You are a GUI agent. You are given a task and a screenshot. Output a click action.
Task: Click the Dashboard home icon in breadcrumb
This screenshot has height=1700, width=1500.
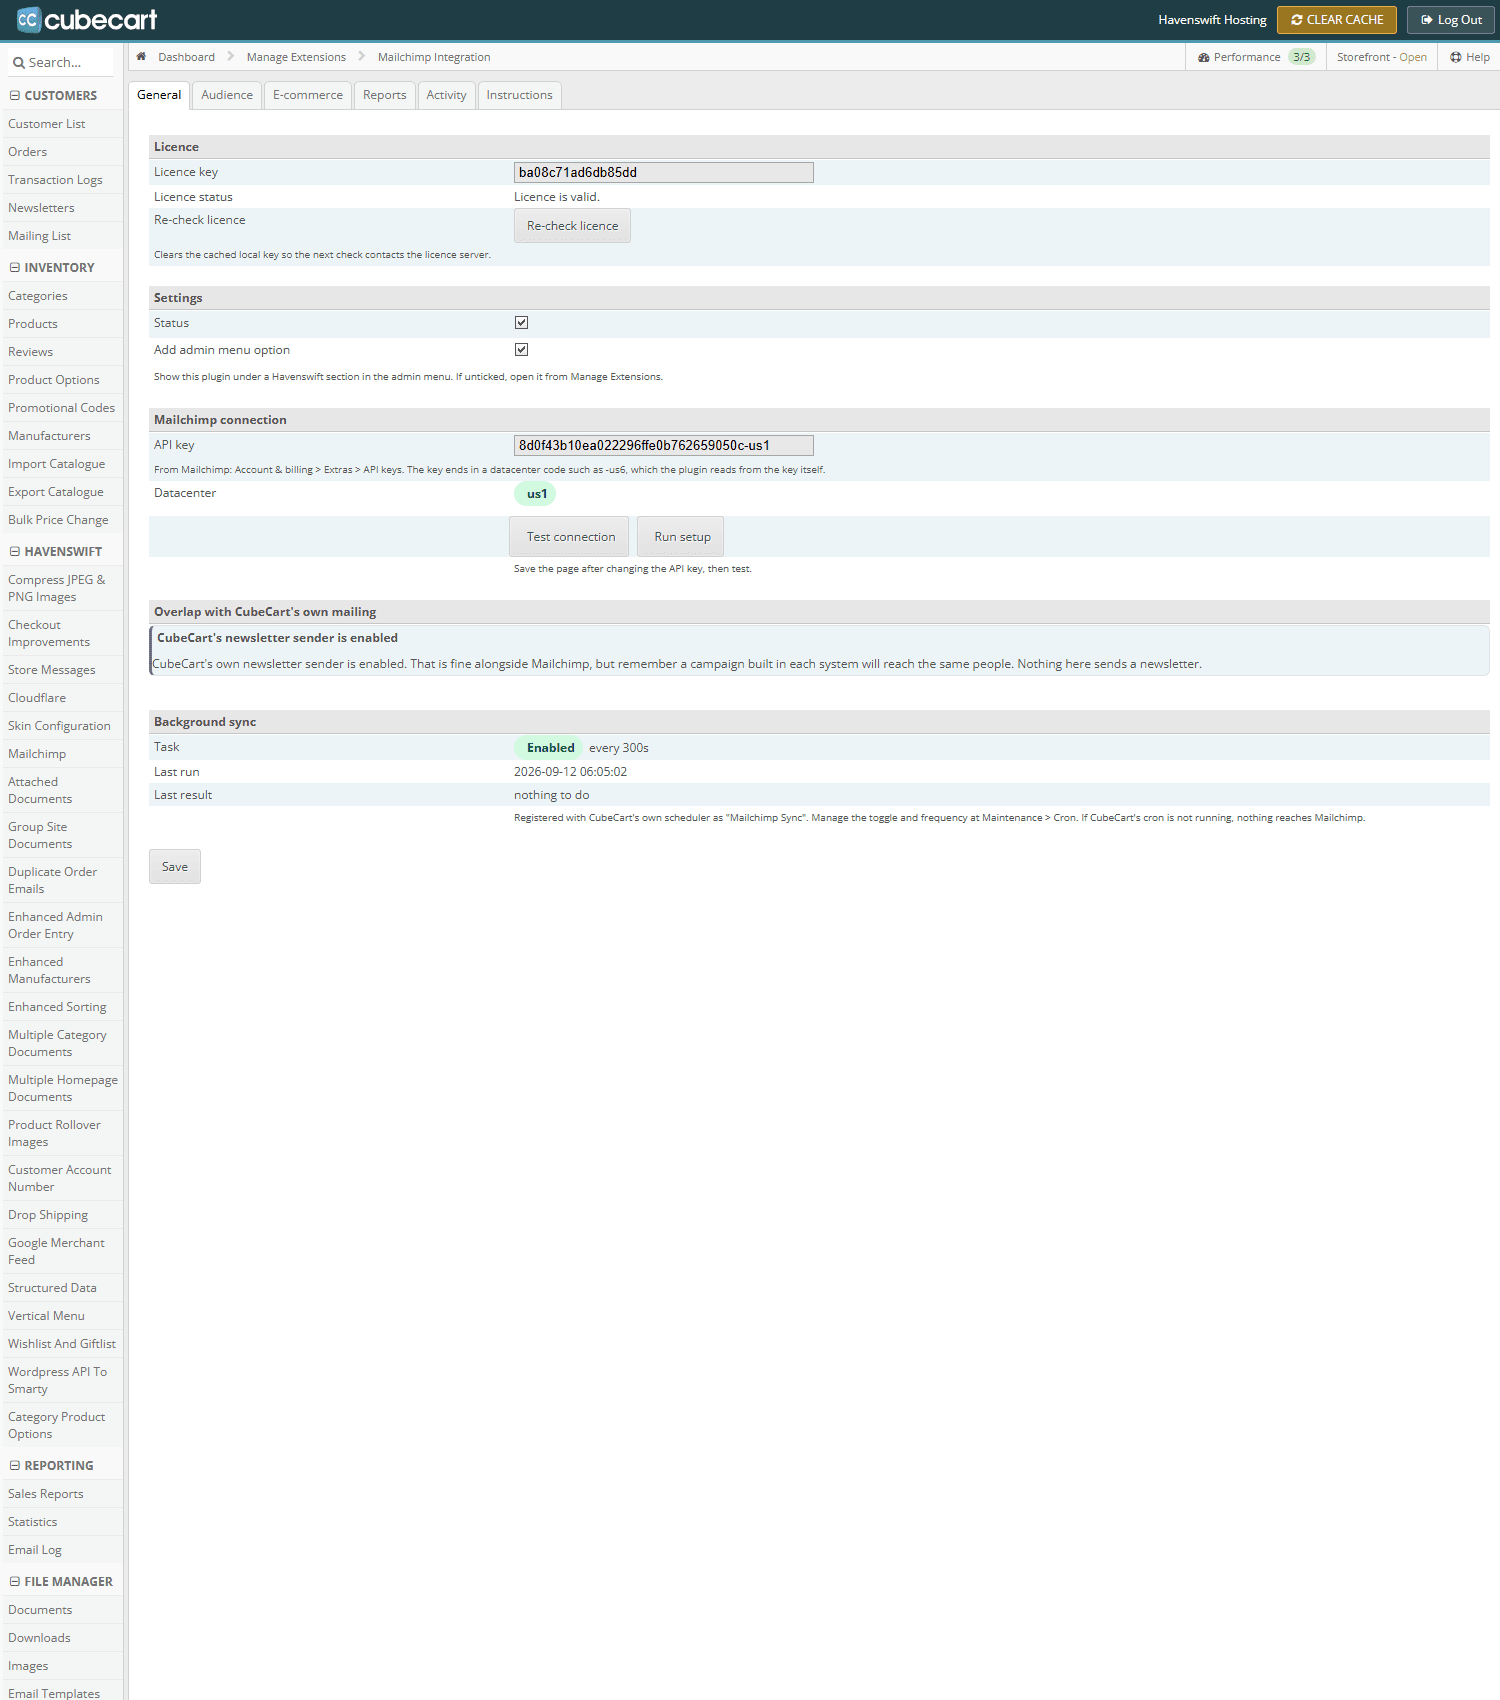(x=141, y=57)
